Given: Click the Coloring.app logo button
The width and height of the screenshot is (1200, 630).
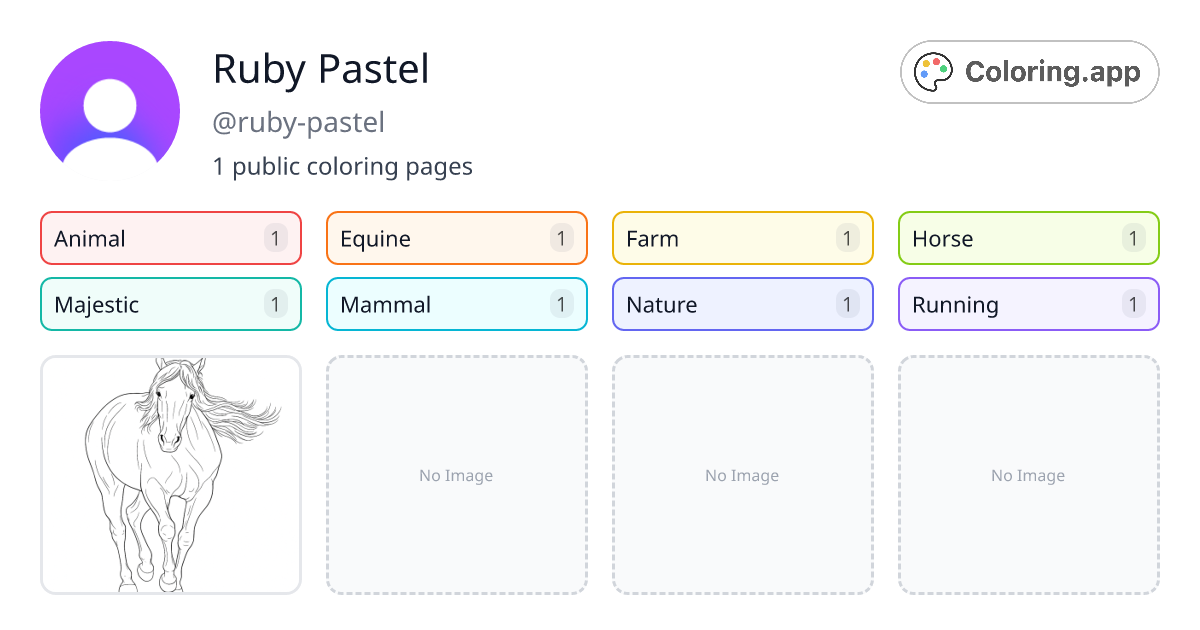Looking at the screenshot, I should [1030, 72].
